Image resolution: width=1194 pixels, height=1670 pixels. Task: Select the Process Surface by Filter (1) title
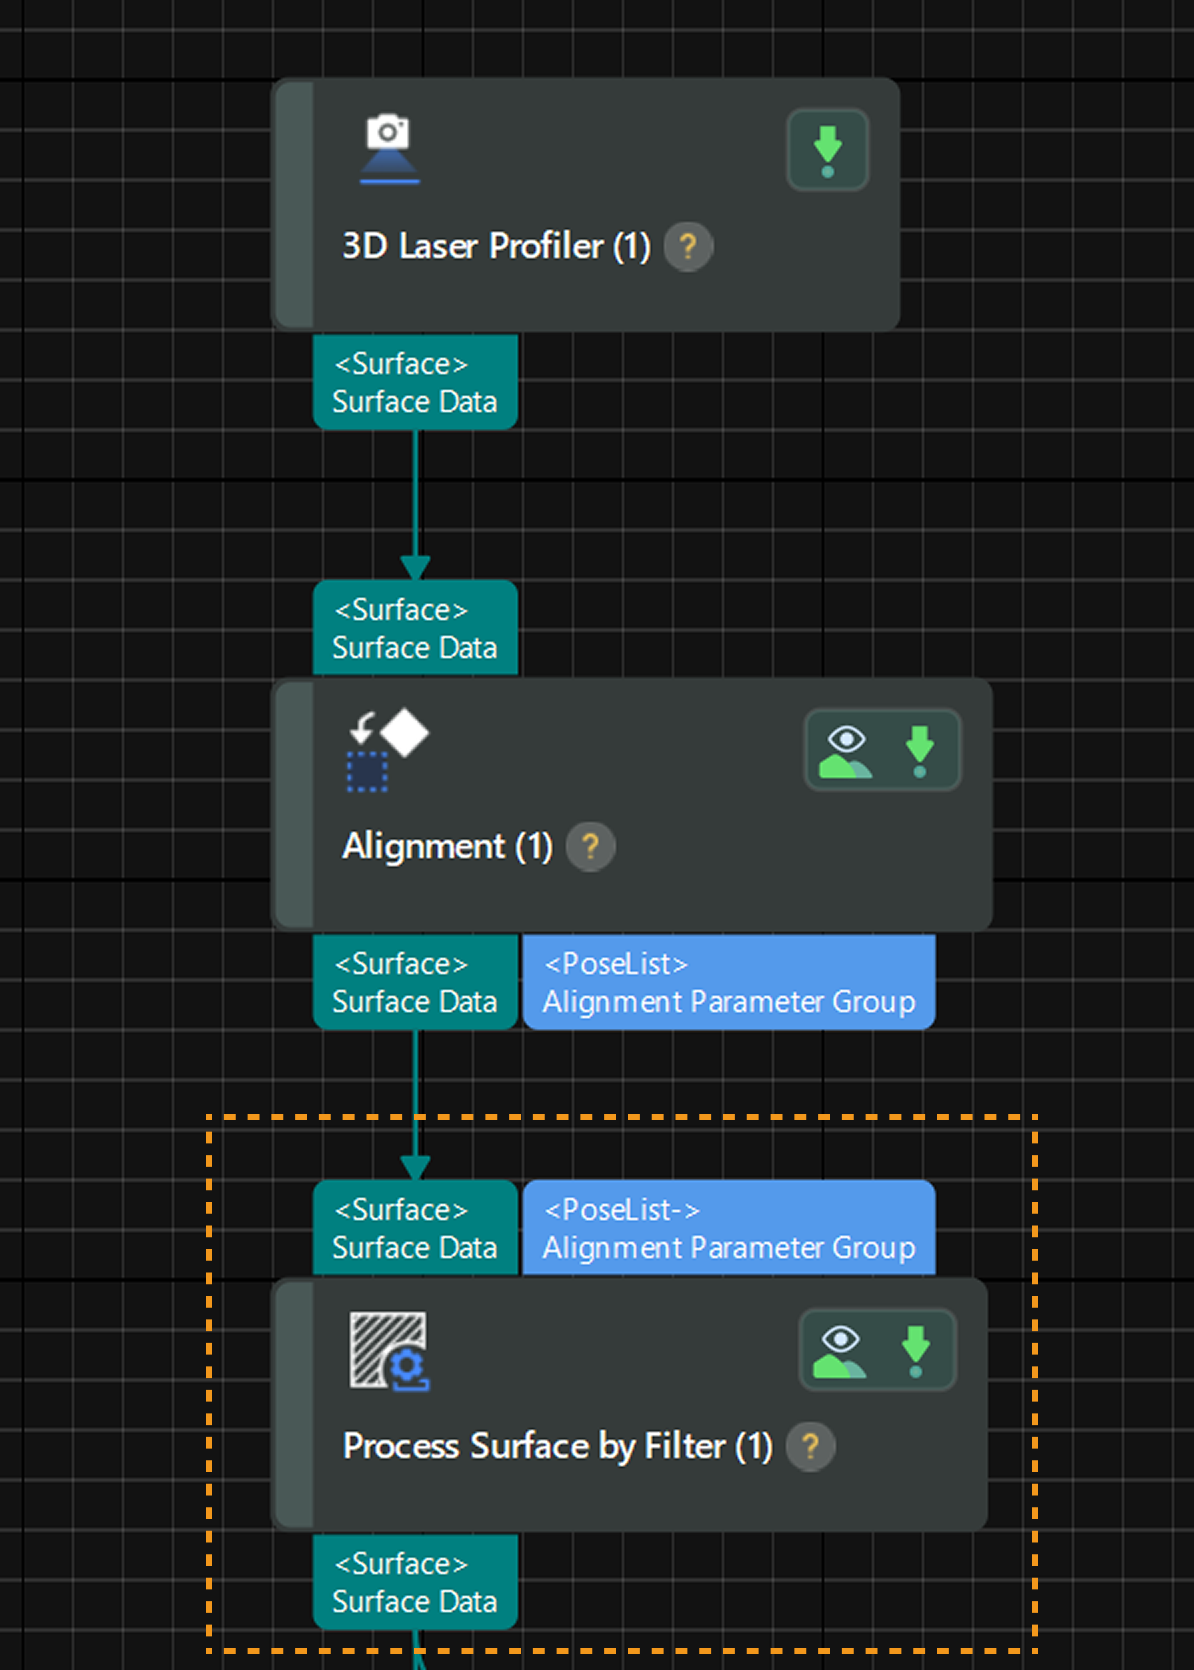tap(557, 1446)
